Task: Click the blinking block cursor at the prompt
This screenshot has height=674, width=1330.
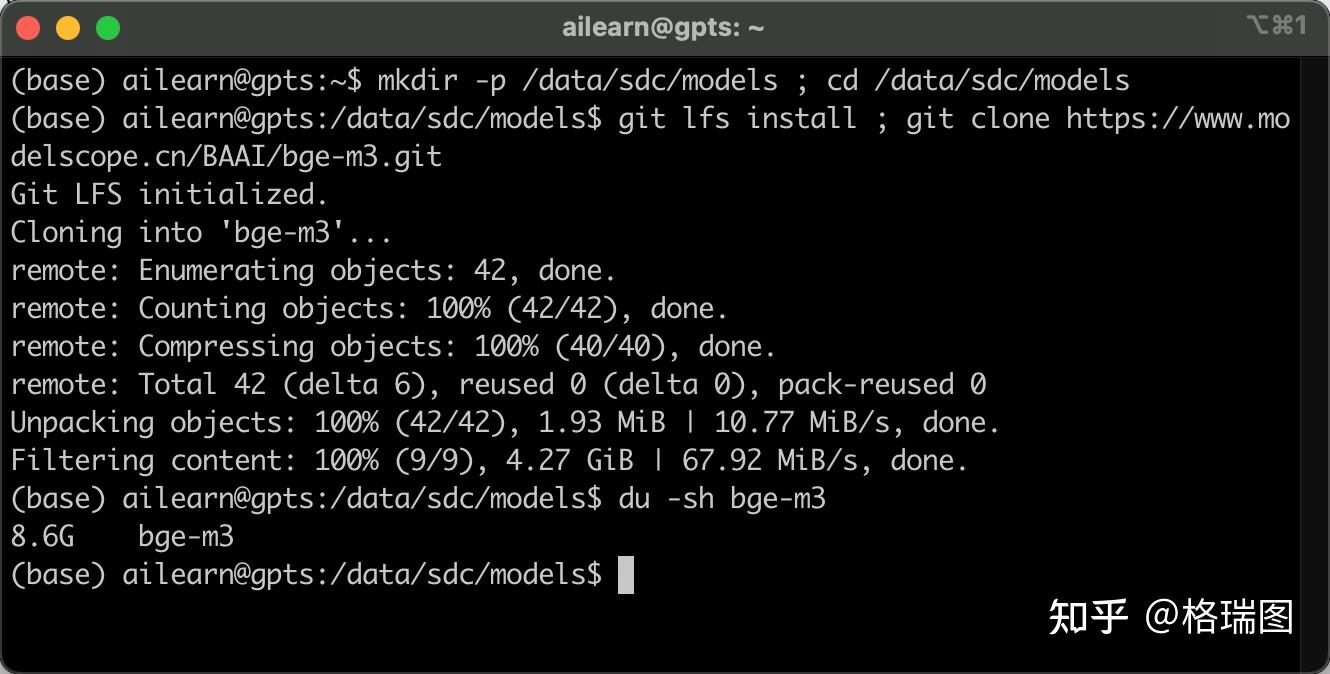Action: coord(626,575)
